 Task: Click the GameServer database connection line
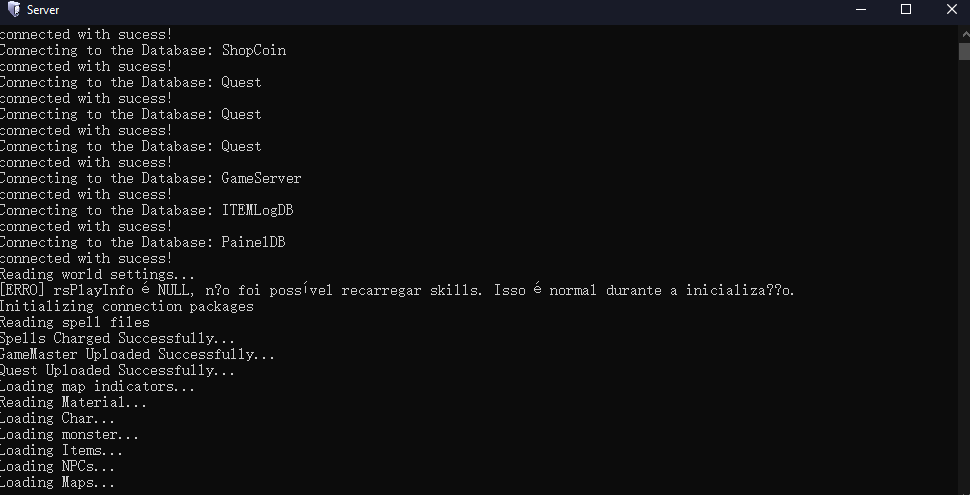point(150,178)
